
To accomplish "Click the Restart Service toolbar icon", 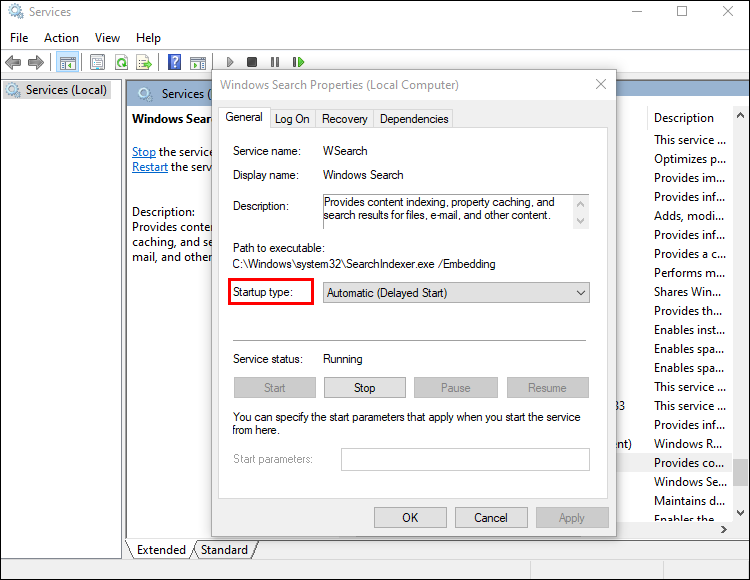I will 298,62.
